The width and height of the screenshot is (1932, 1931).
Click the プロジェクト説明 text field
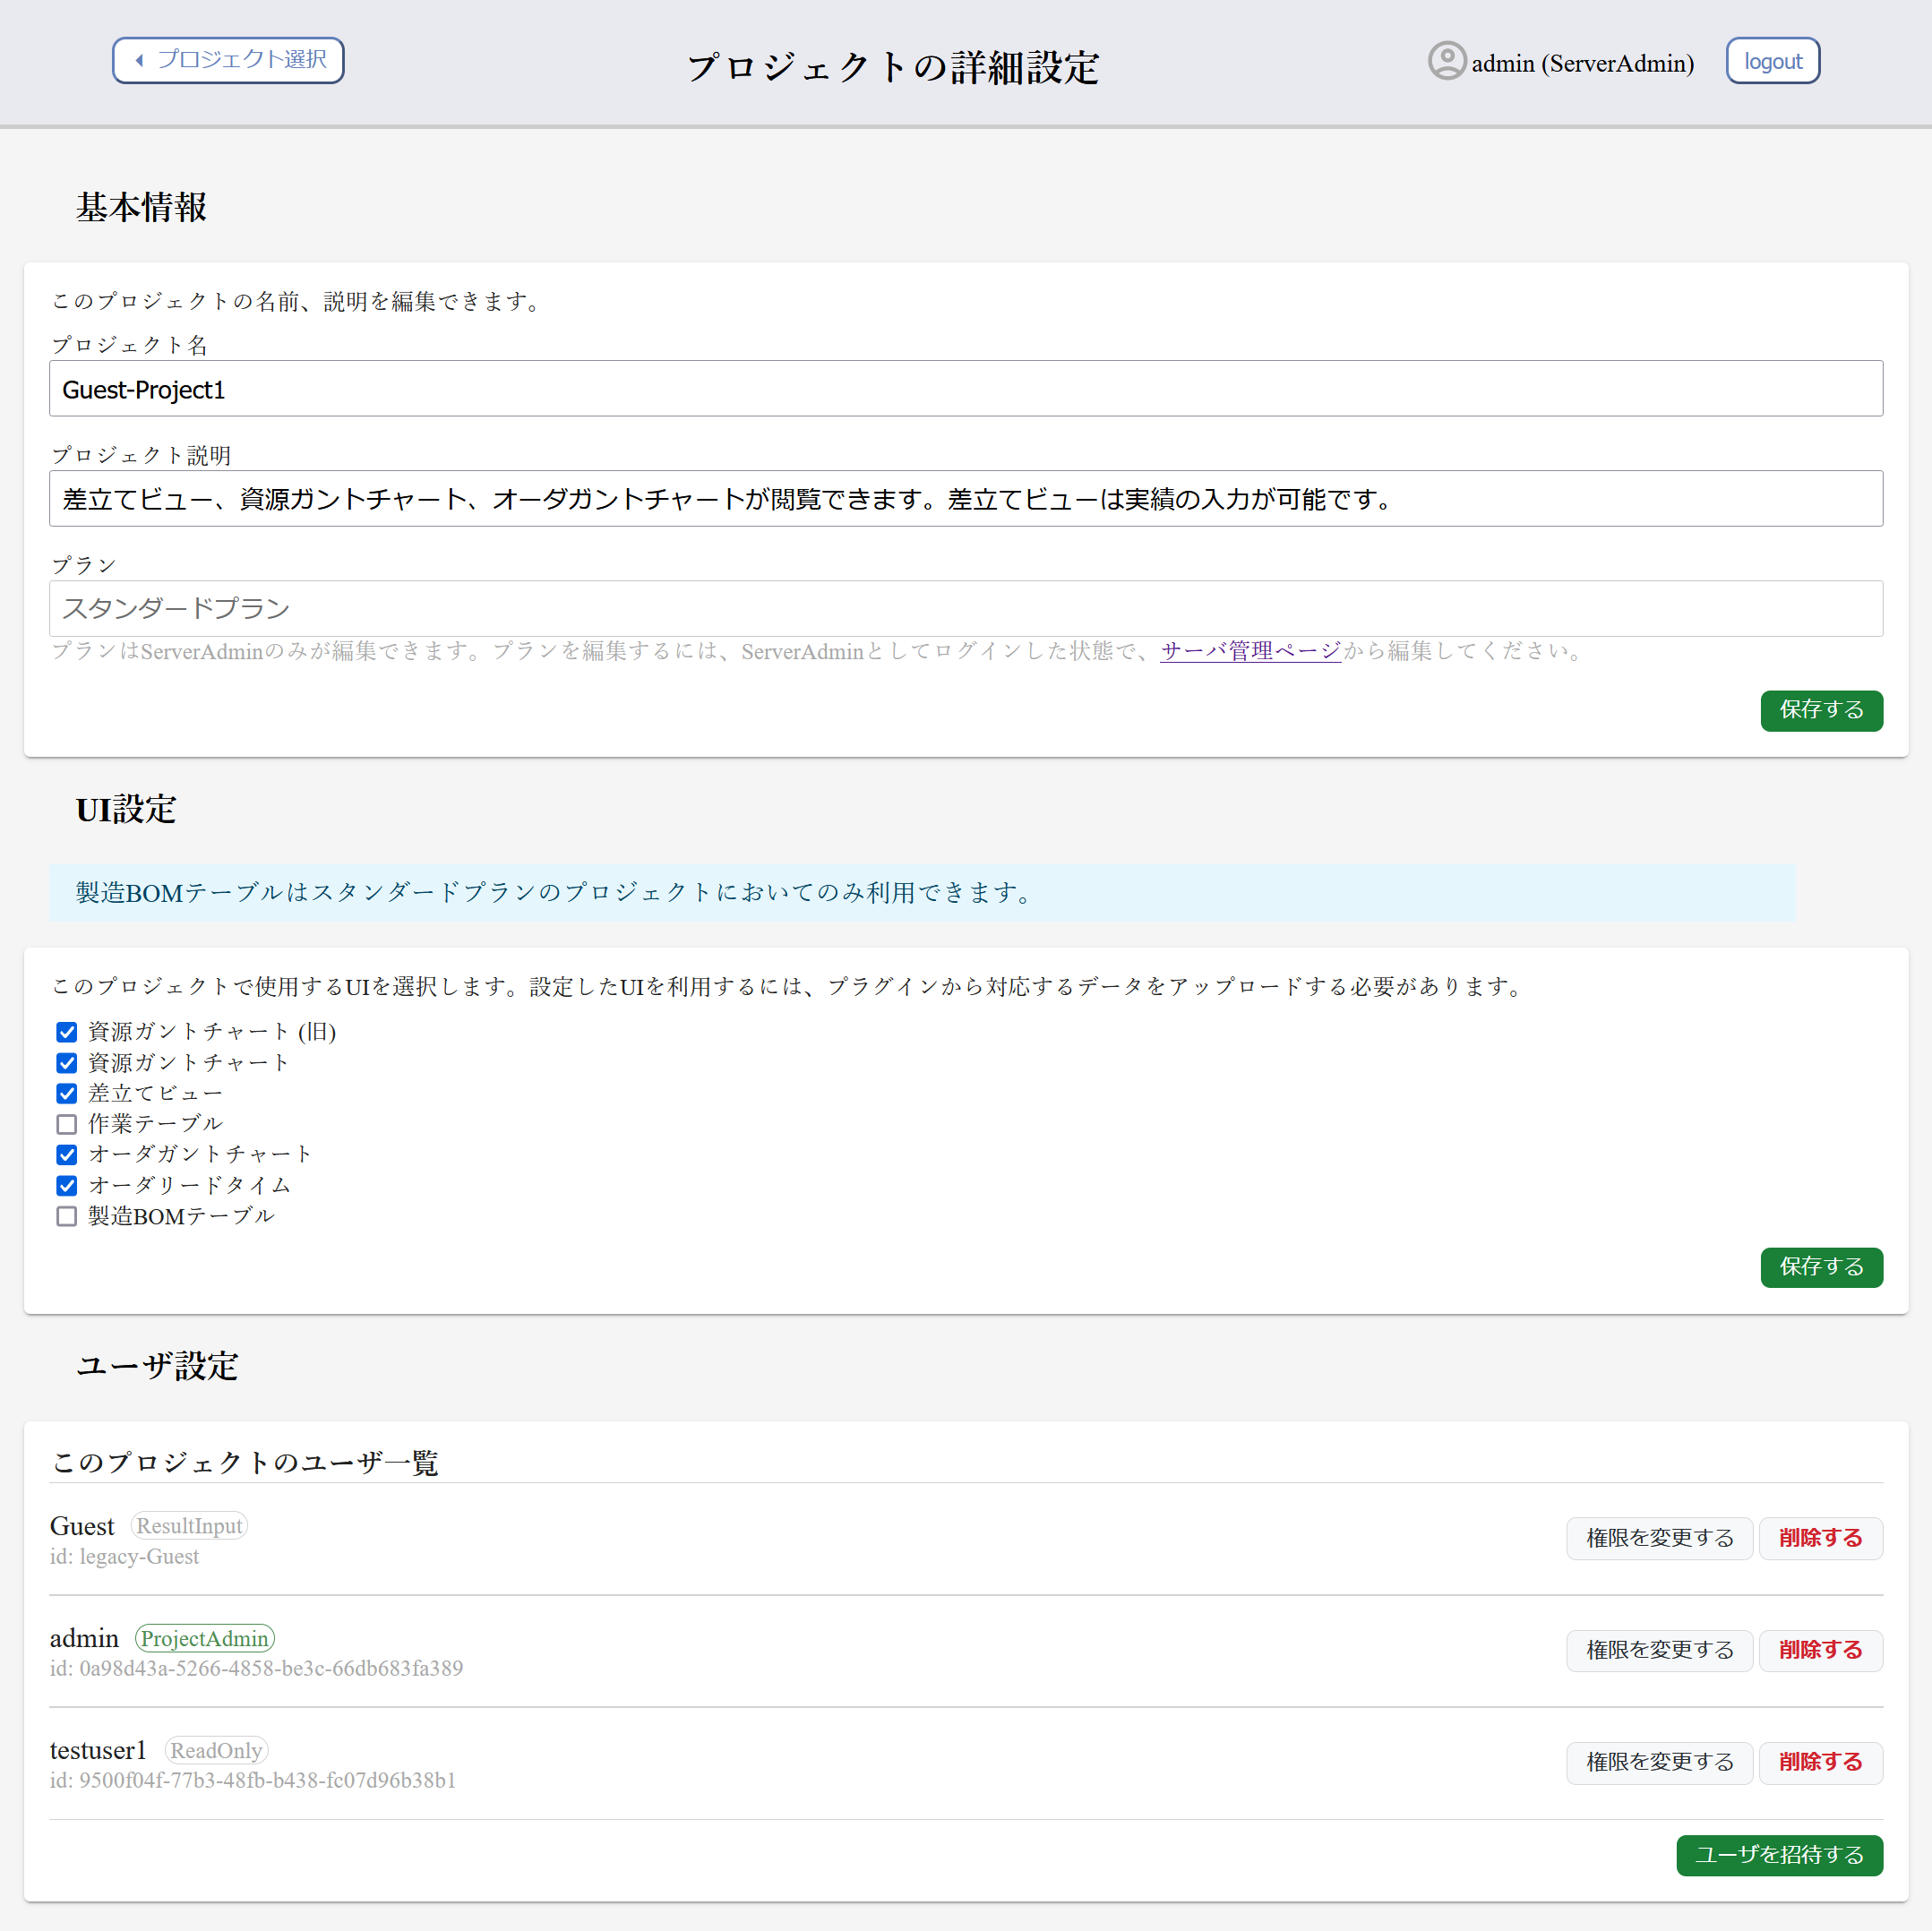(x=965, y=499)
